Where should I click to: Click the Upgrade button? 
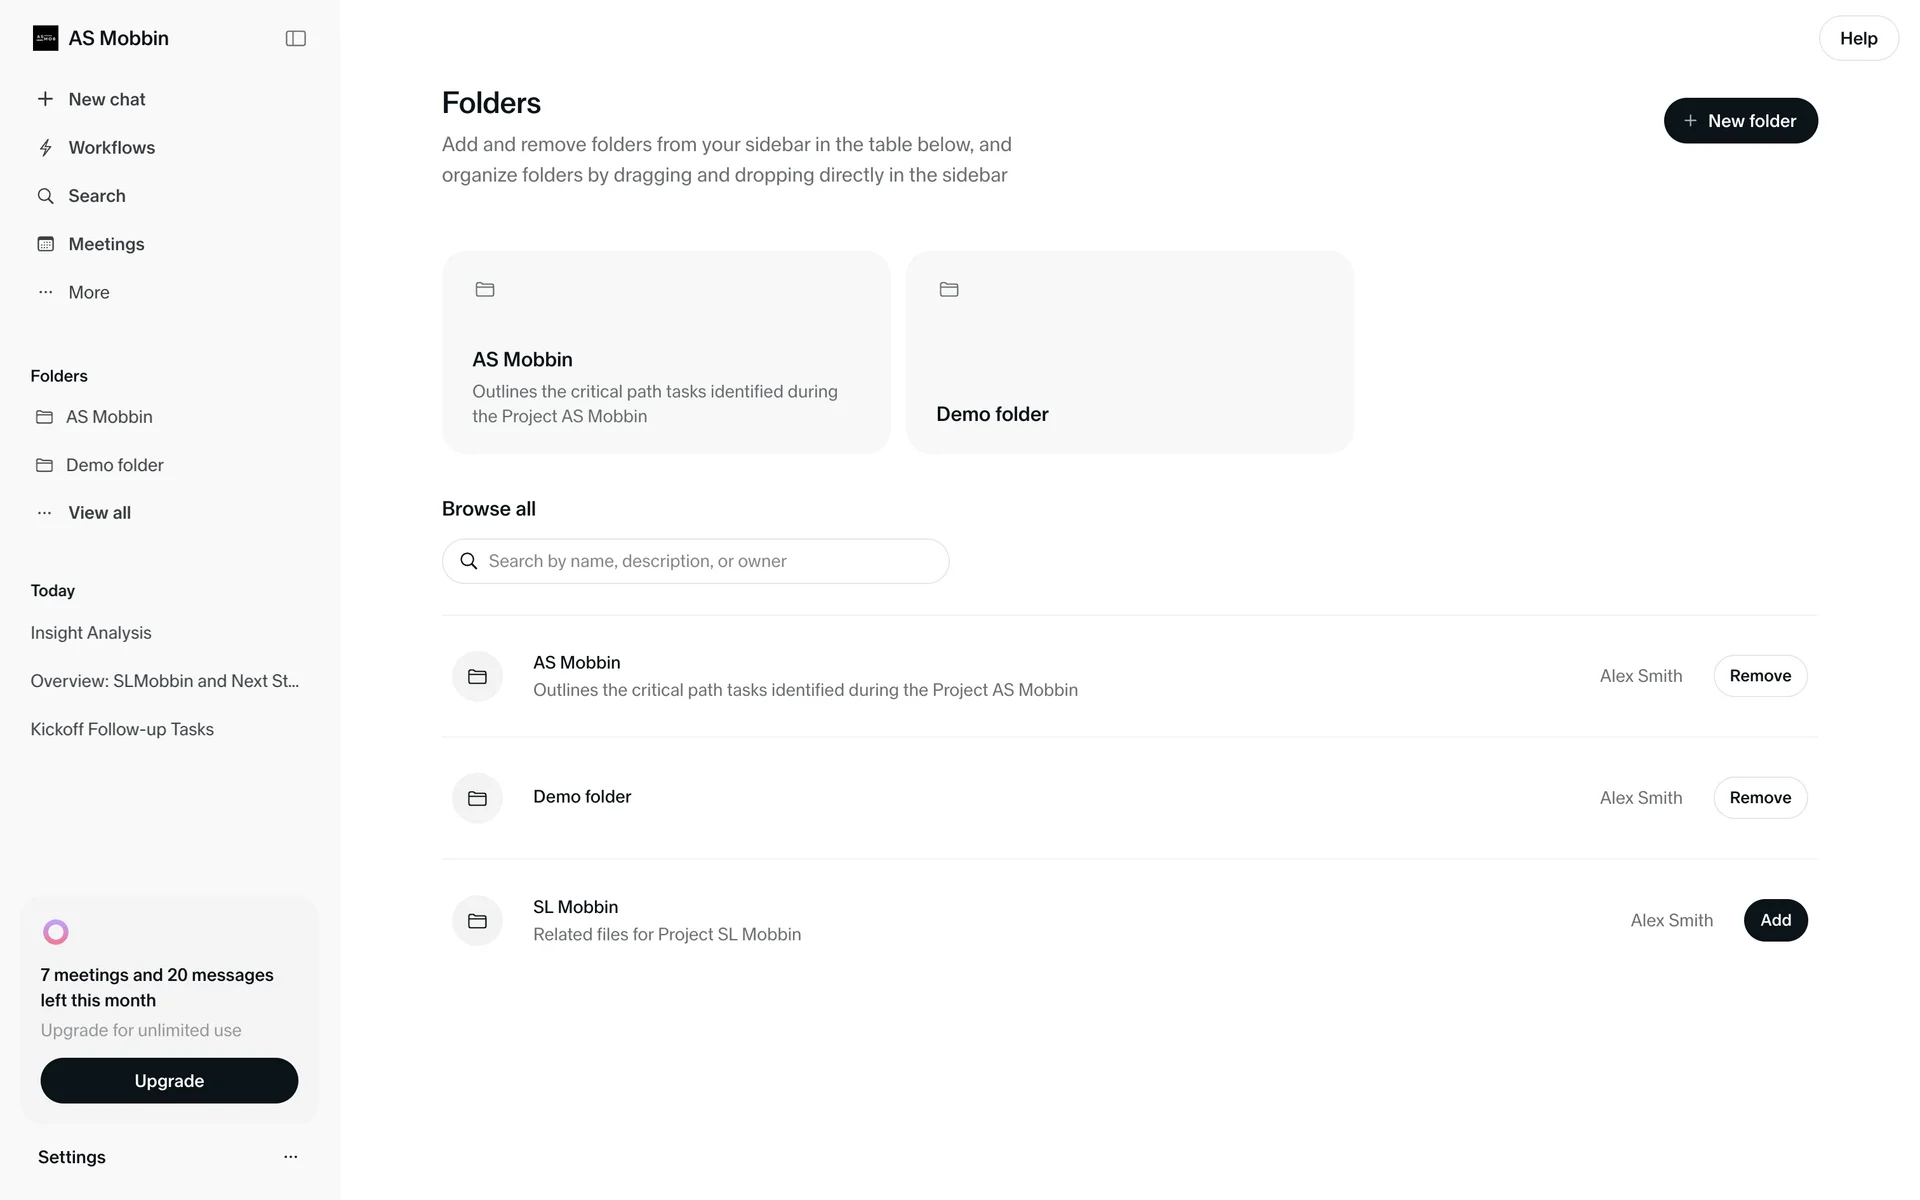[169, 1081]
